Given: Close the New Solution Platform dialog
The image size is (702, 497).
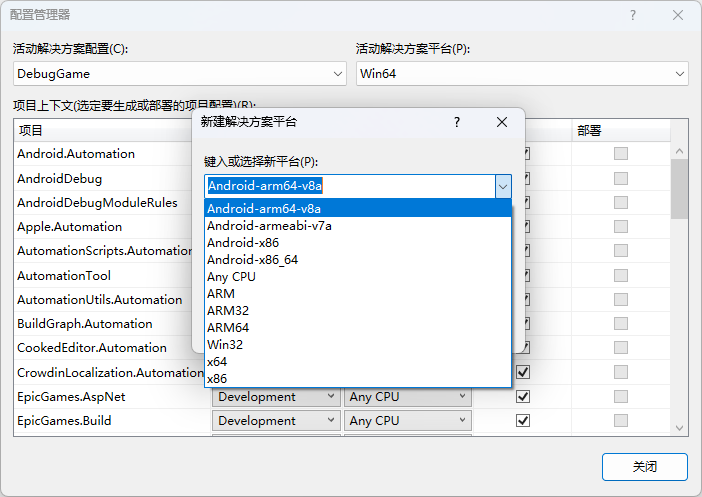Looking at the screenshot, I should click(x=502, y=122).
